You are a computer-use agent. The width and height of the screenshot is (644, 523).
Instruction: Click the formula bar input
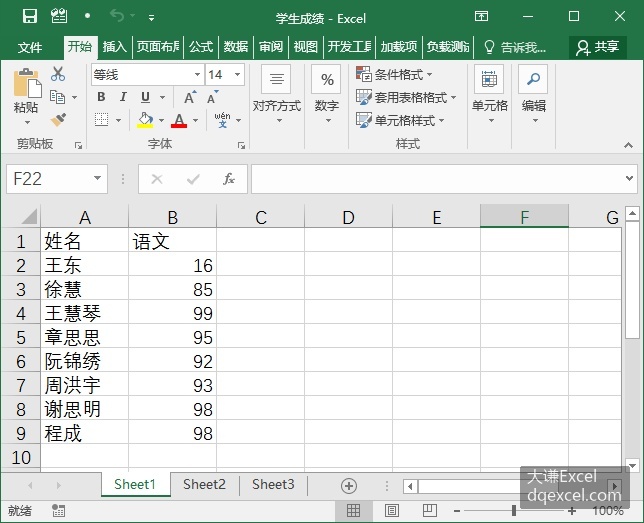pos(437,179)
